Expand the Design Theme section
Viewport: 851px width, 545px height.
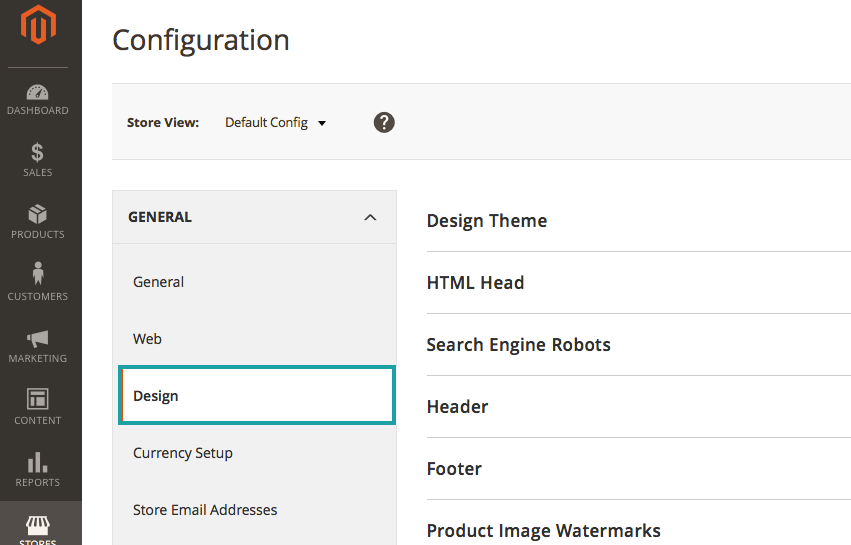coord(487,221)
